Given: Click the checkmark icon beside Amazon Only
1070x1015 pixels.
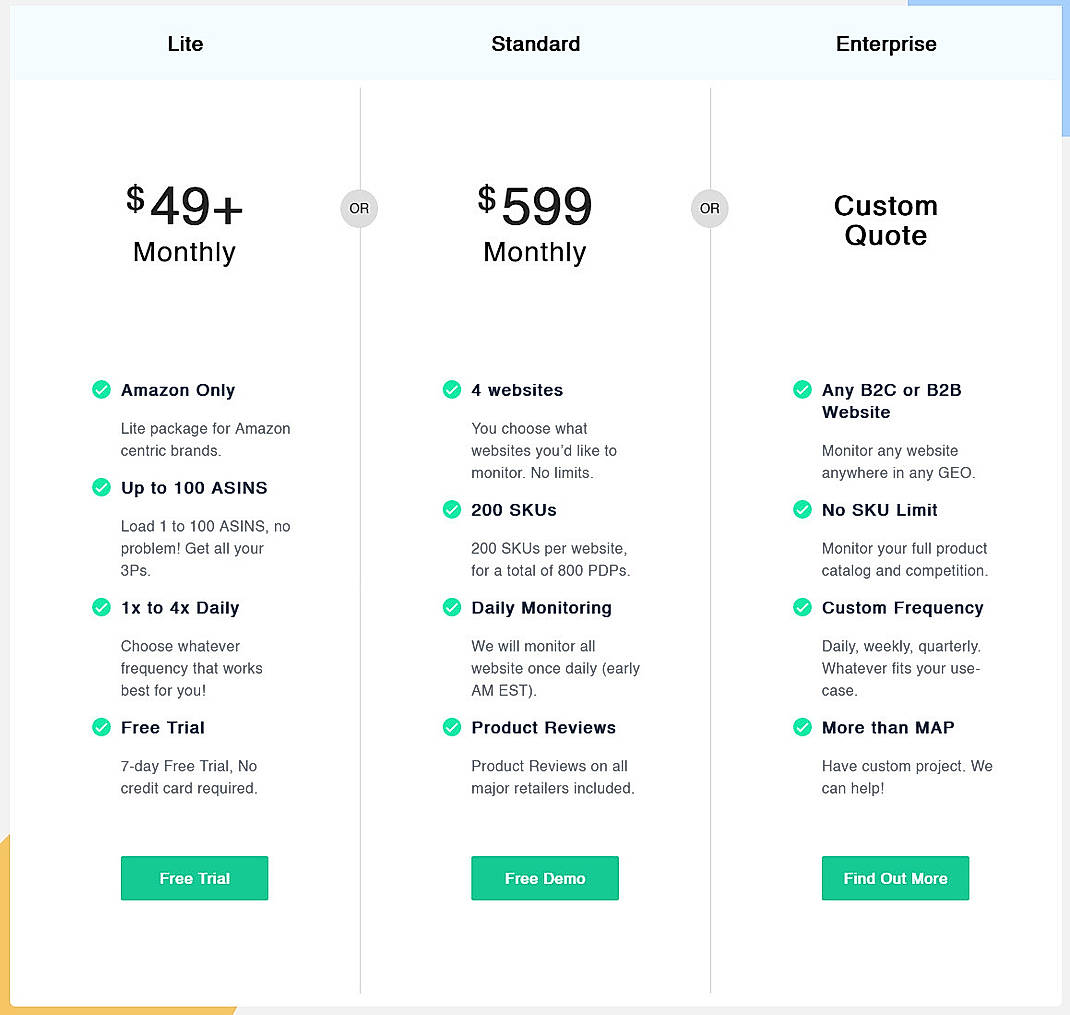Looking at the screenshot, I should [x=101, y=390].
